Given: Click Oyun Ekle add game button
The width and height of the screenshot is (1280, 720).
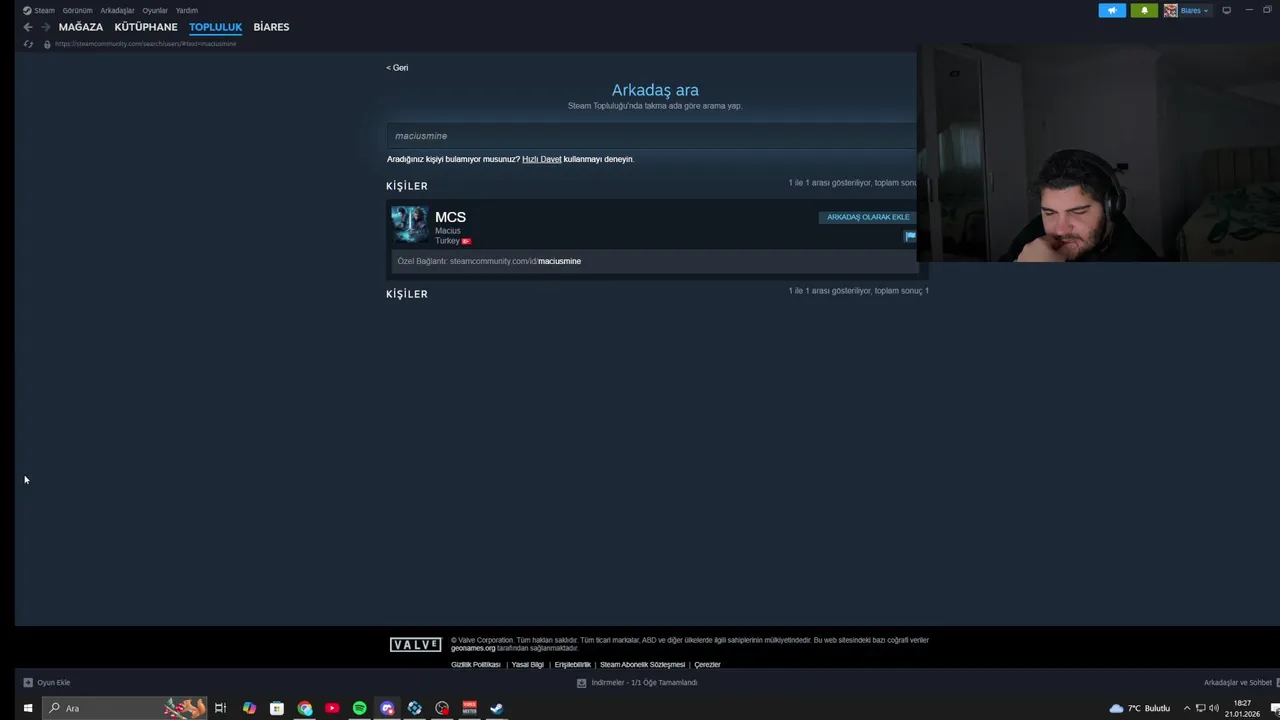Looking at the screenshot, I should 47,682.
